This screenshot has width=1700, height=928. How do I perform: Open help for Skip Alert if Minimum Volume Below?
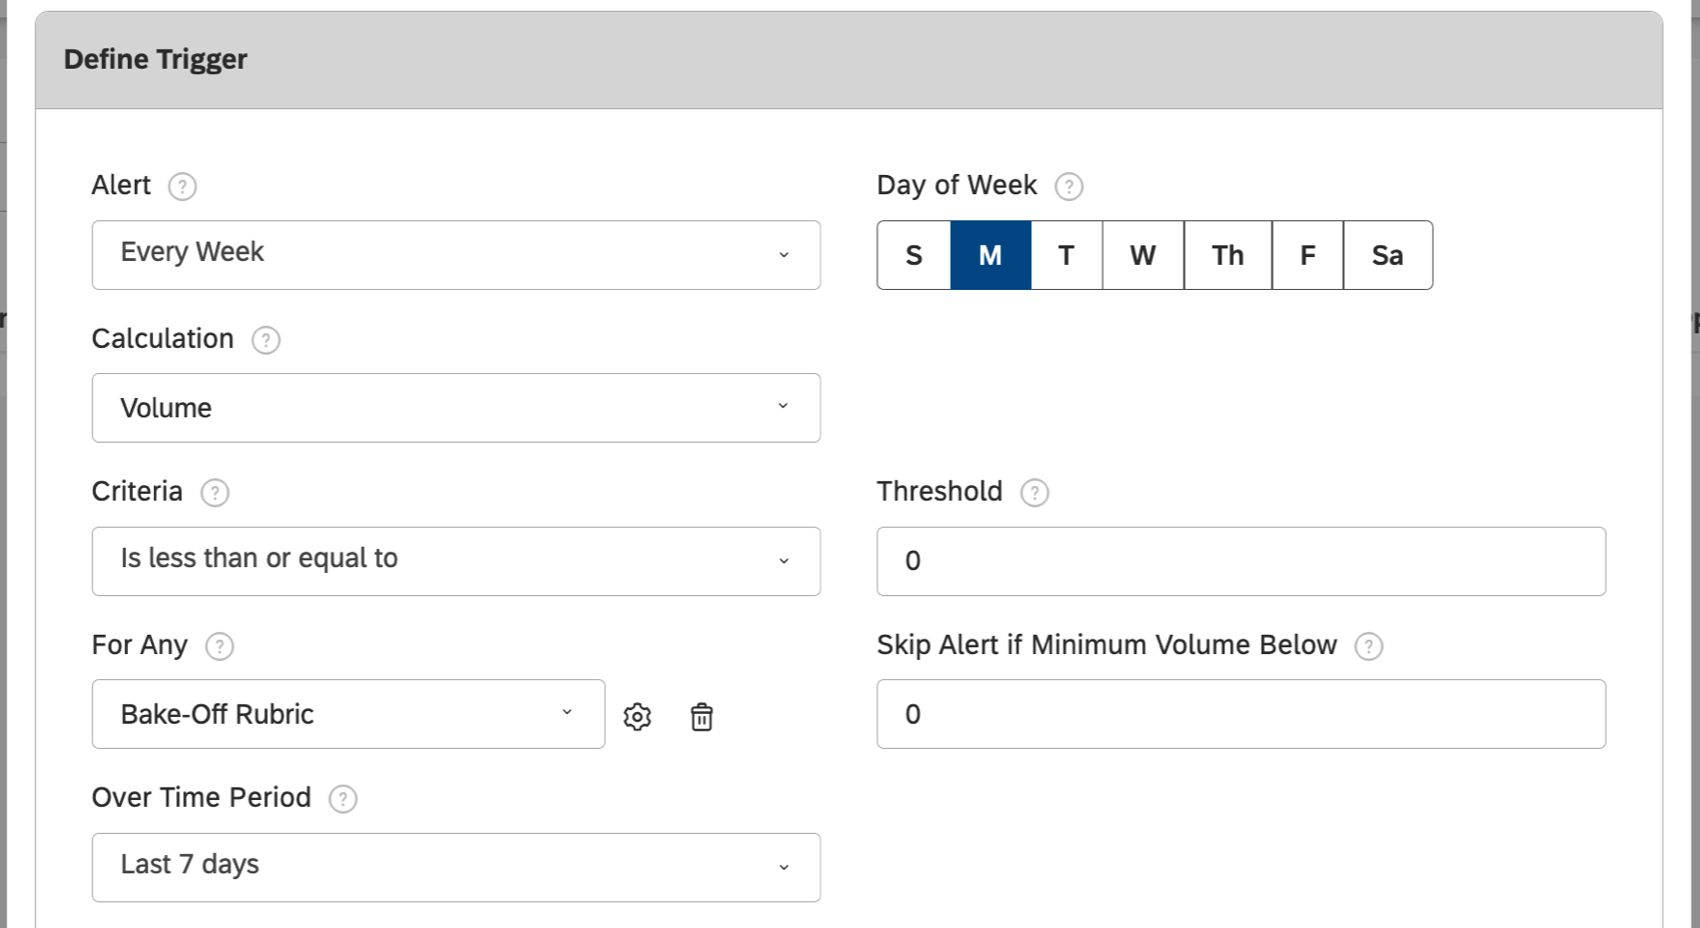point(1369,646)
